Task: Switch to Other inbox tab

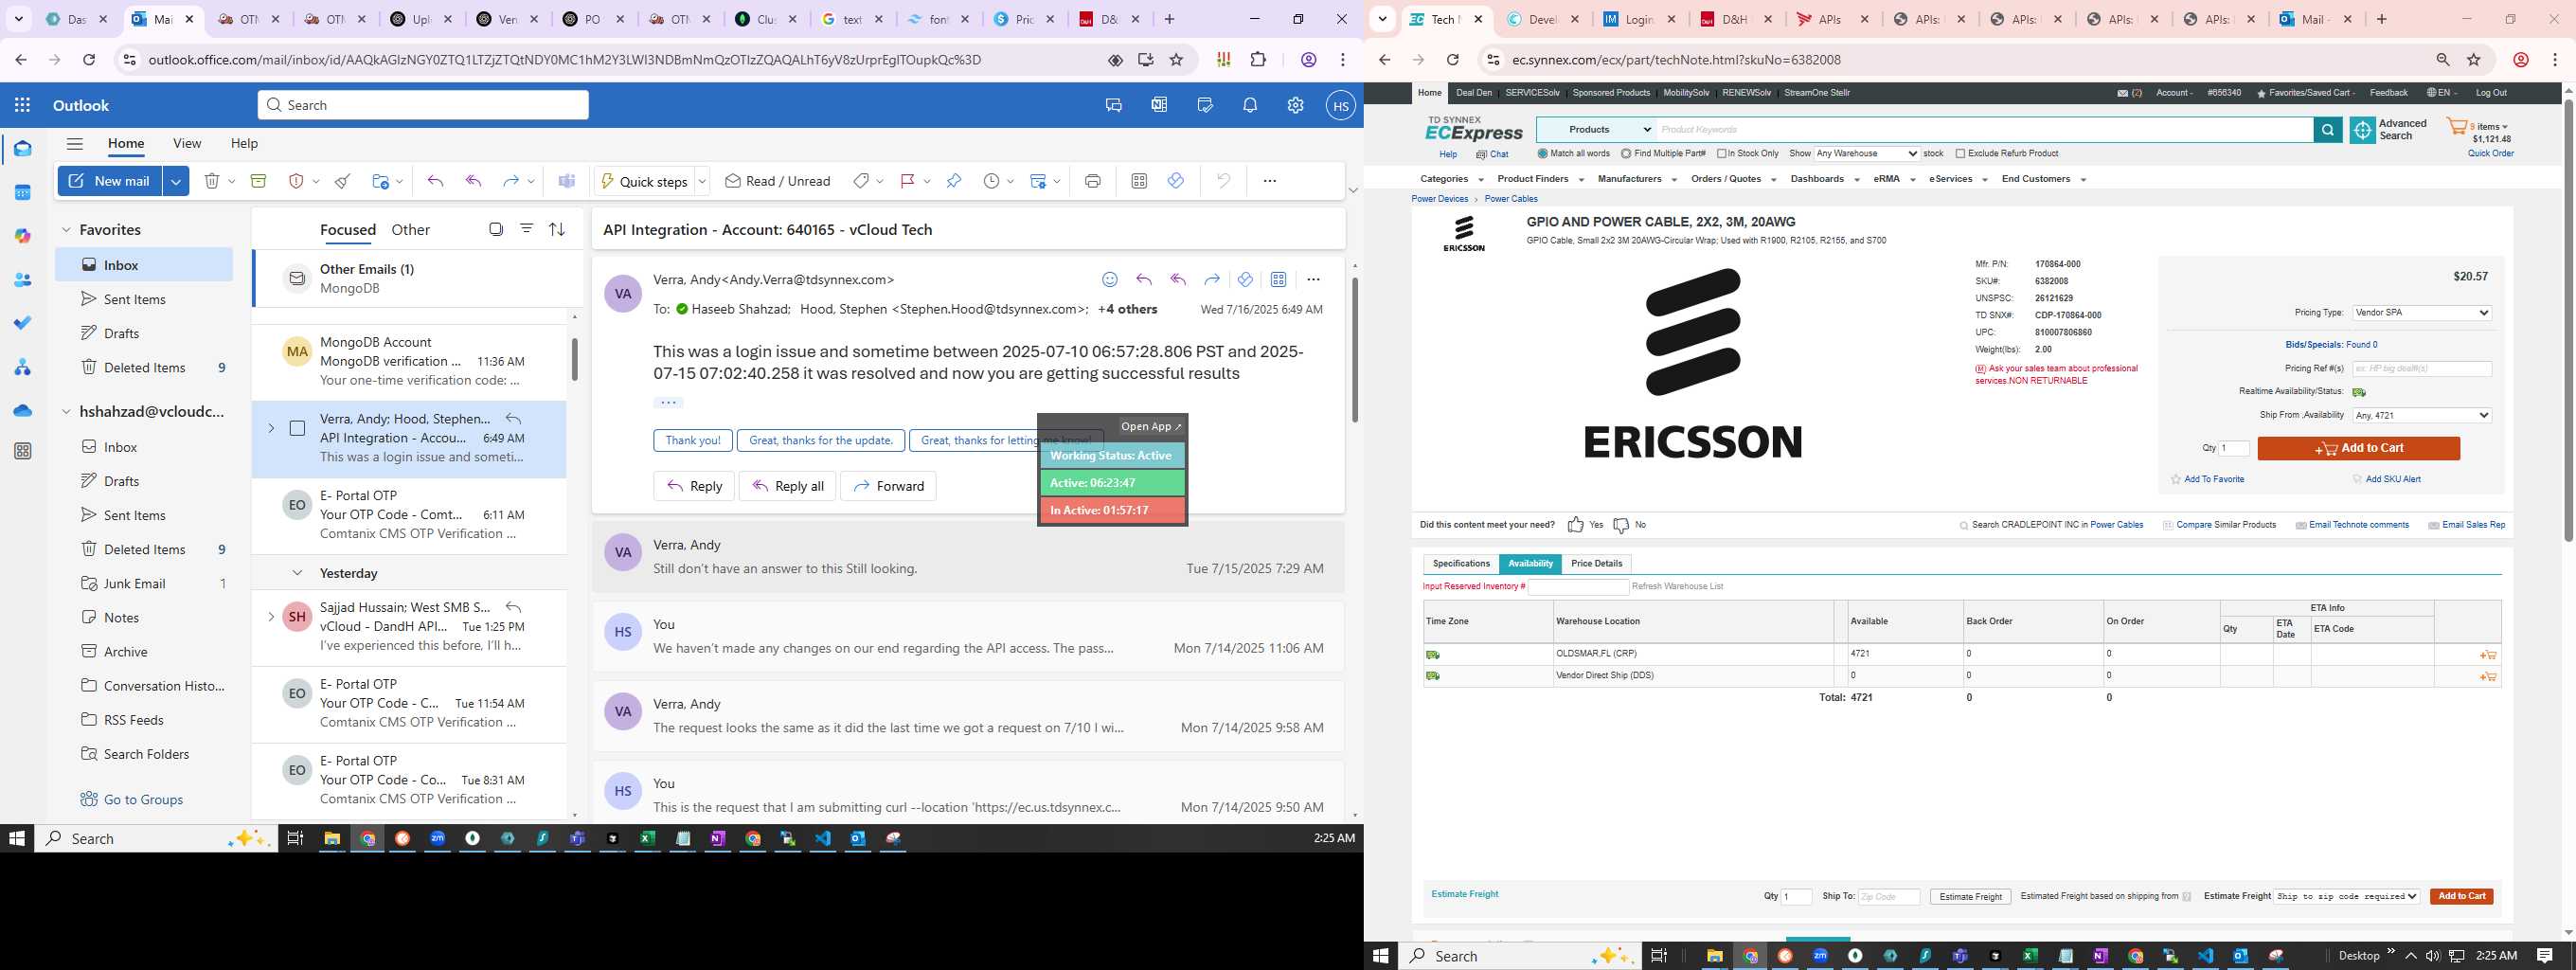Action: (x=410, y=230)
